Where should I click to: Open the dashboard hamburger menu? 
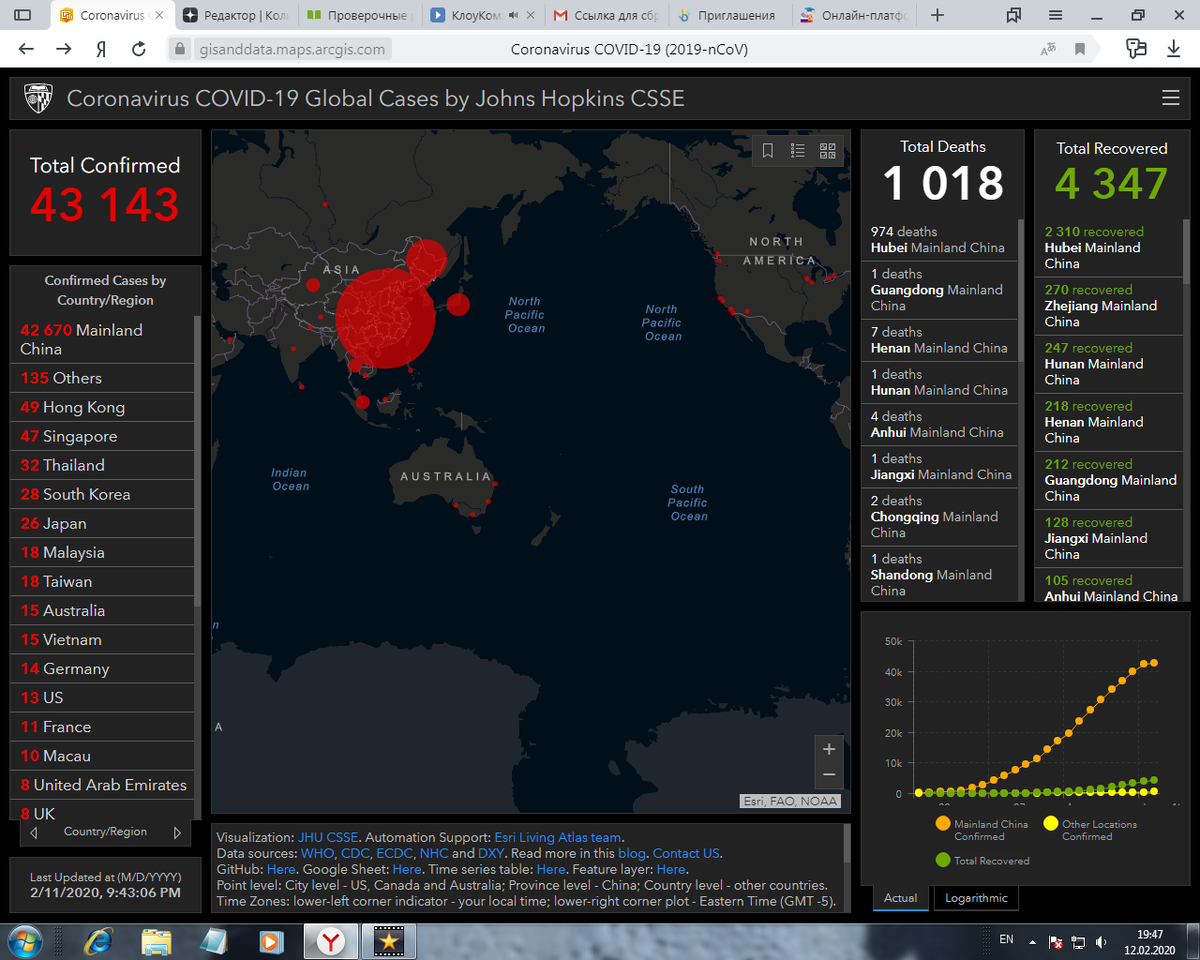click(x=1170, y=98)
